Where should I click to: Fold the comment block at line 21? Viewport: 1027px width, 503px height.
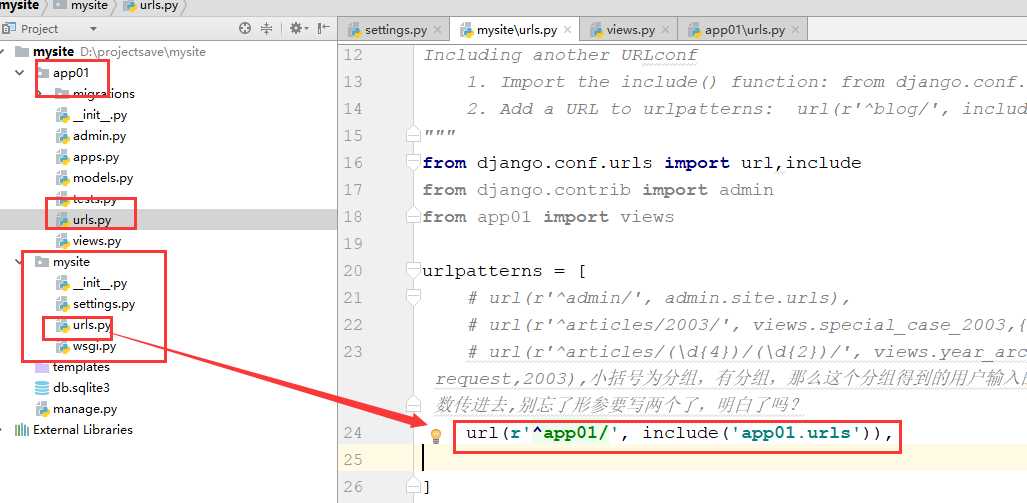[x=413, y=298]
